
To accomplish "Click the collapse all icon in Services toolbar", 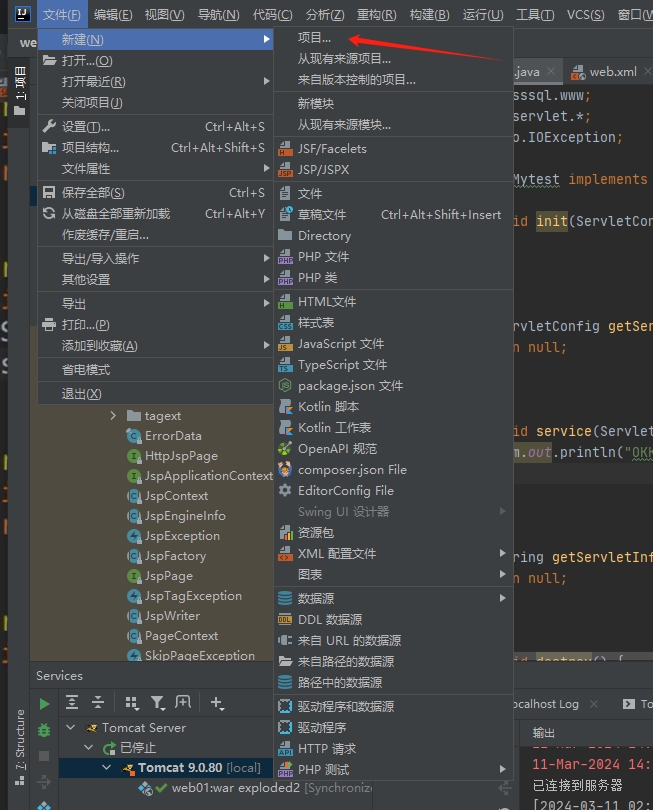I will pos(98,702).
